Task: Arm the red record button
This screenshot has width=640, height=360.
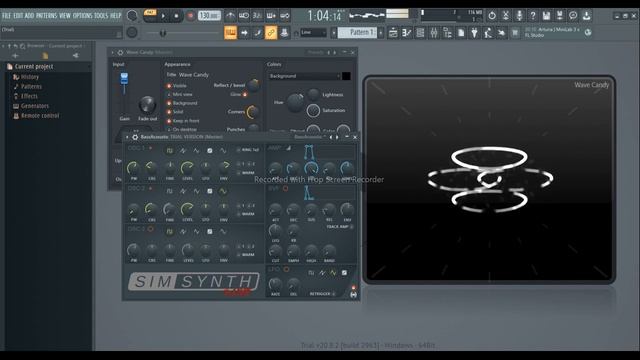Action: pyautogui.click(x=190, y=16)
